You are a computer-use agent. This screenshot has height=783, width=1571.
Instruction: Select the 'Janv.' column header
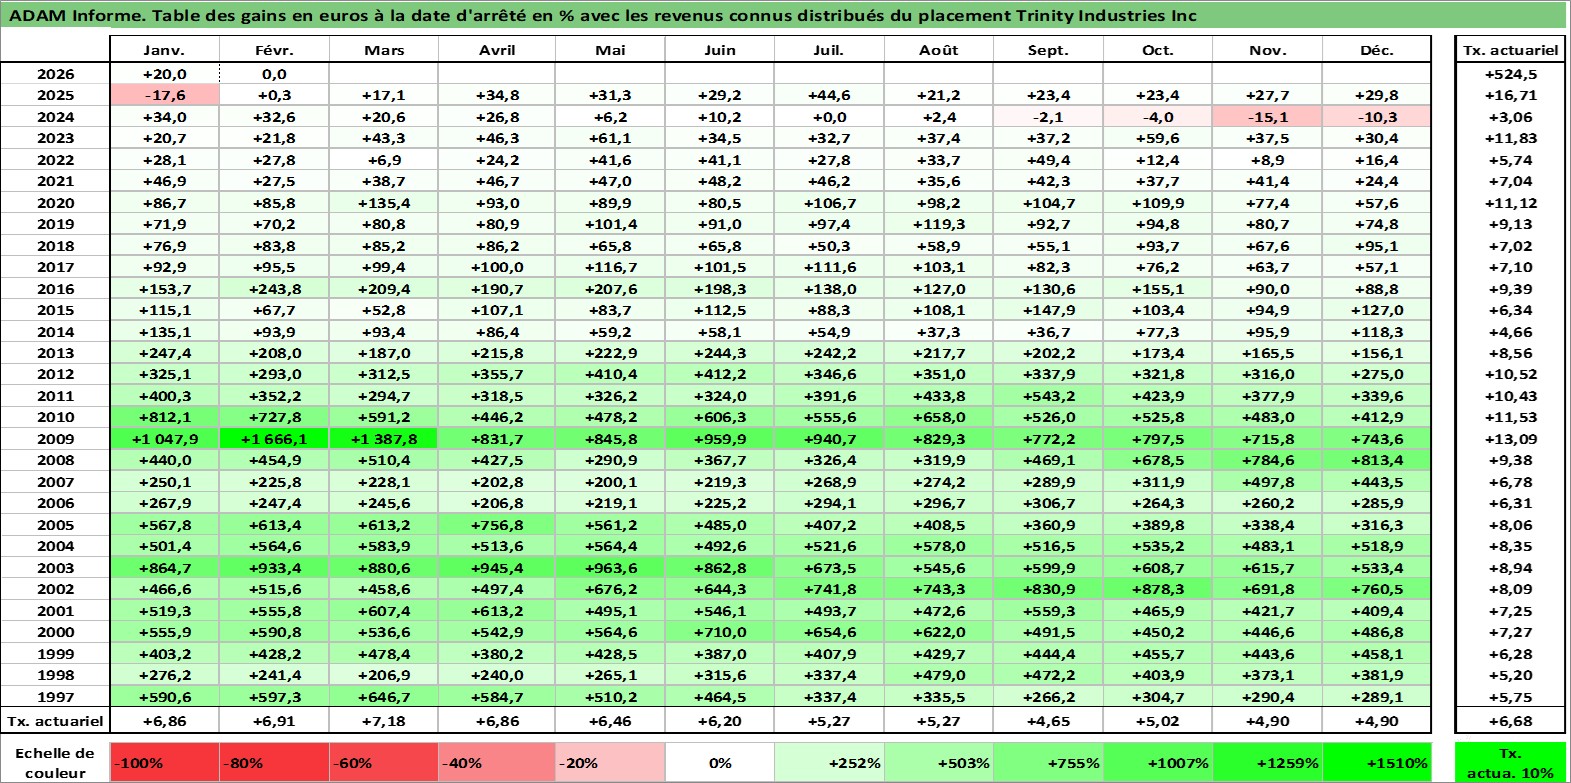pos(164,50)
